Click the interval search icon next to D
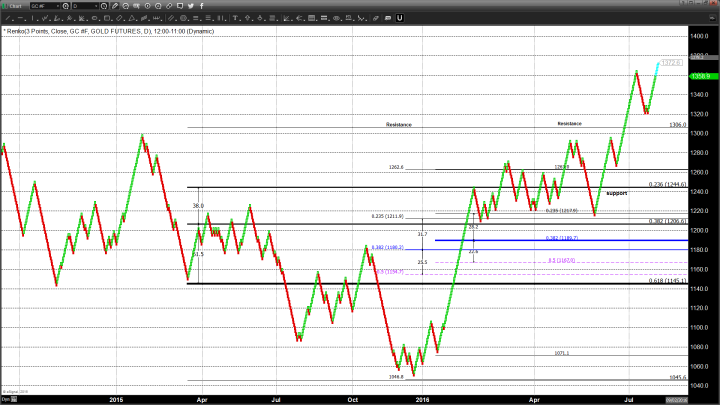 pyautogui.click(x=104, y=6)
